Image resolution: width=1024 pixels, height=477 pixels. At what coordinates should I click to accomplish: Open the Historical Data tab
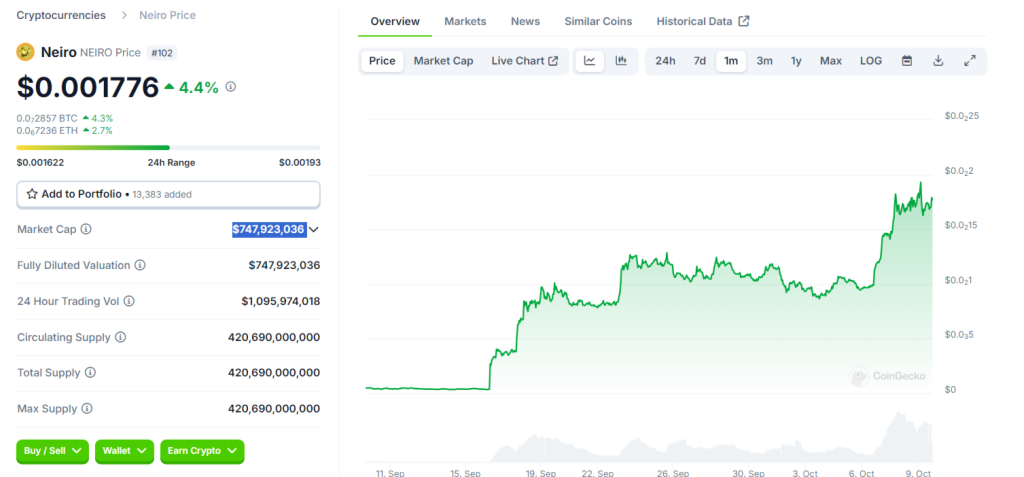702,21
